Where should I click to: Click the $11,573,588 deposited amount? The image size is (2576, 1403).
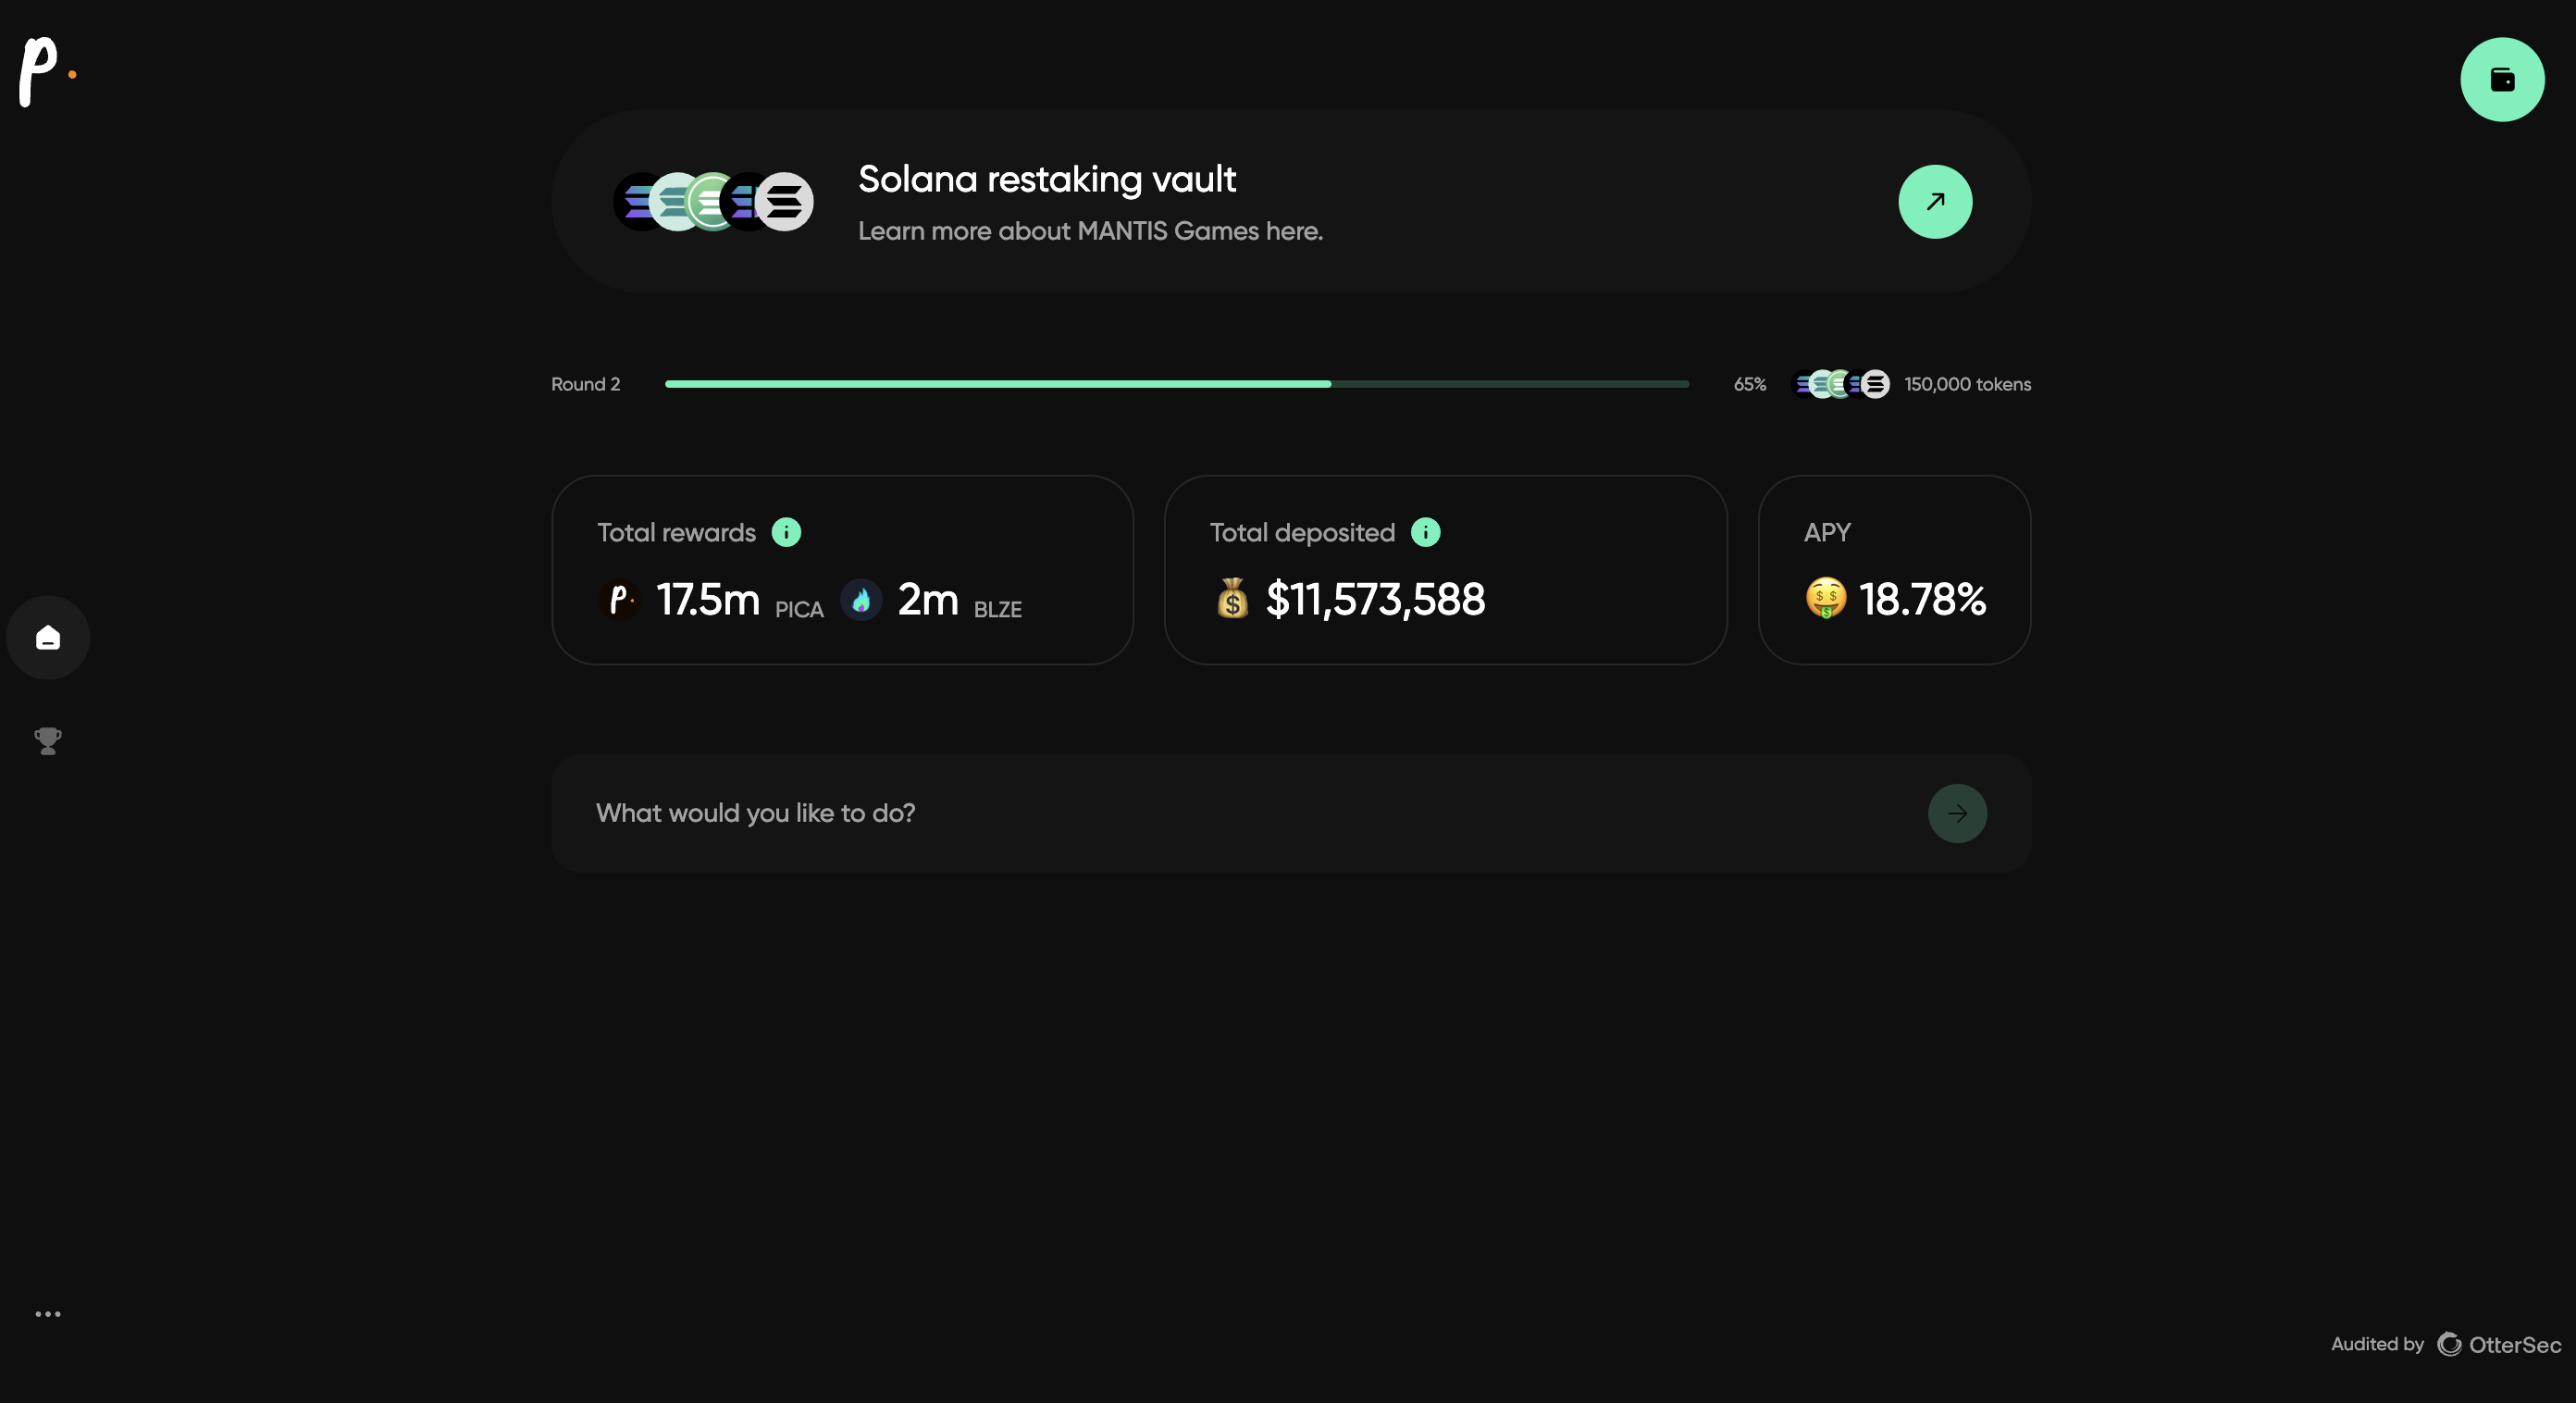coord(1375,600)
